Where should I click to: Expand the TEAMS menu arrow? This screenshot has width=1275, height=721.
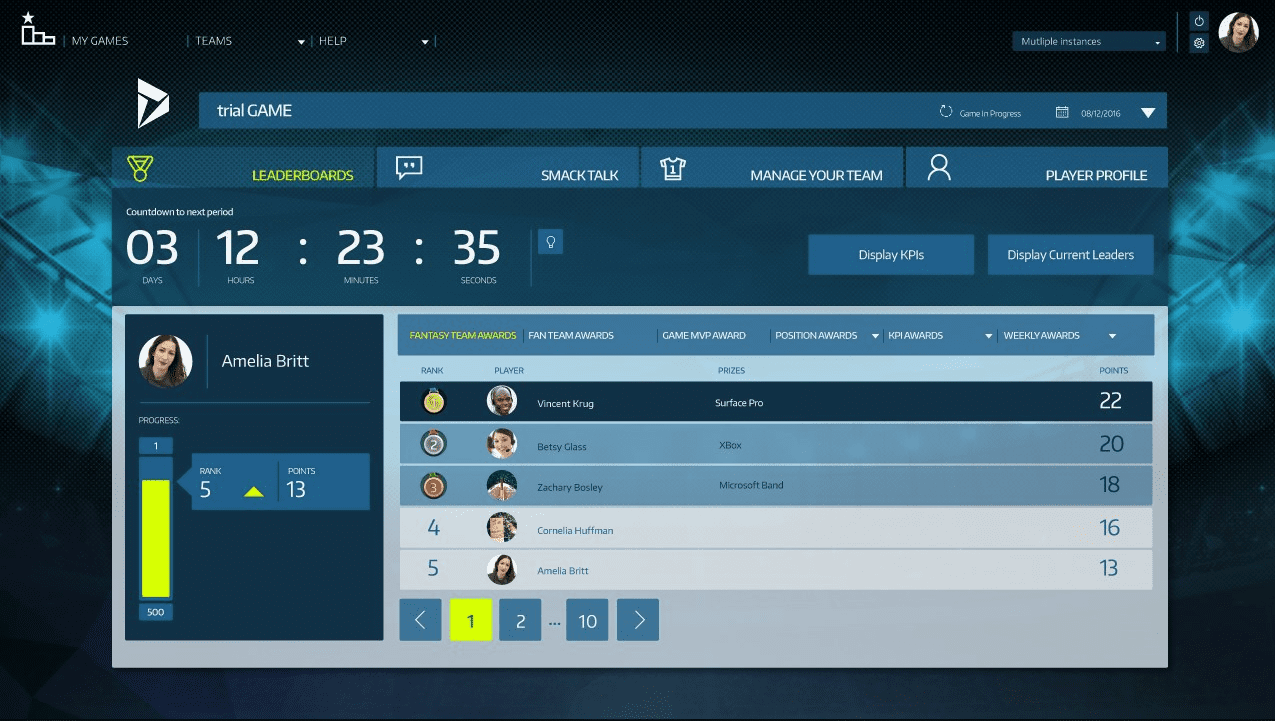301,42
